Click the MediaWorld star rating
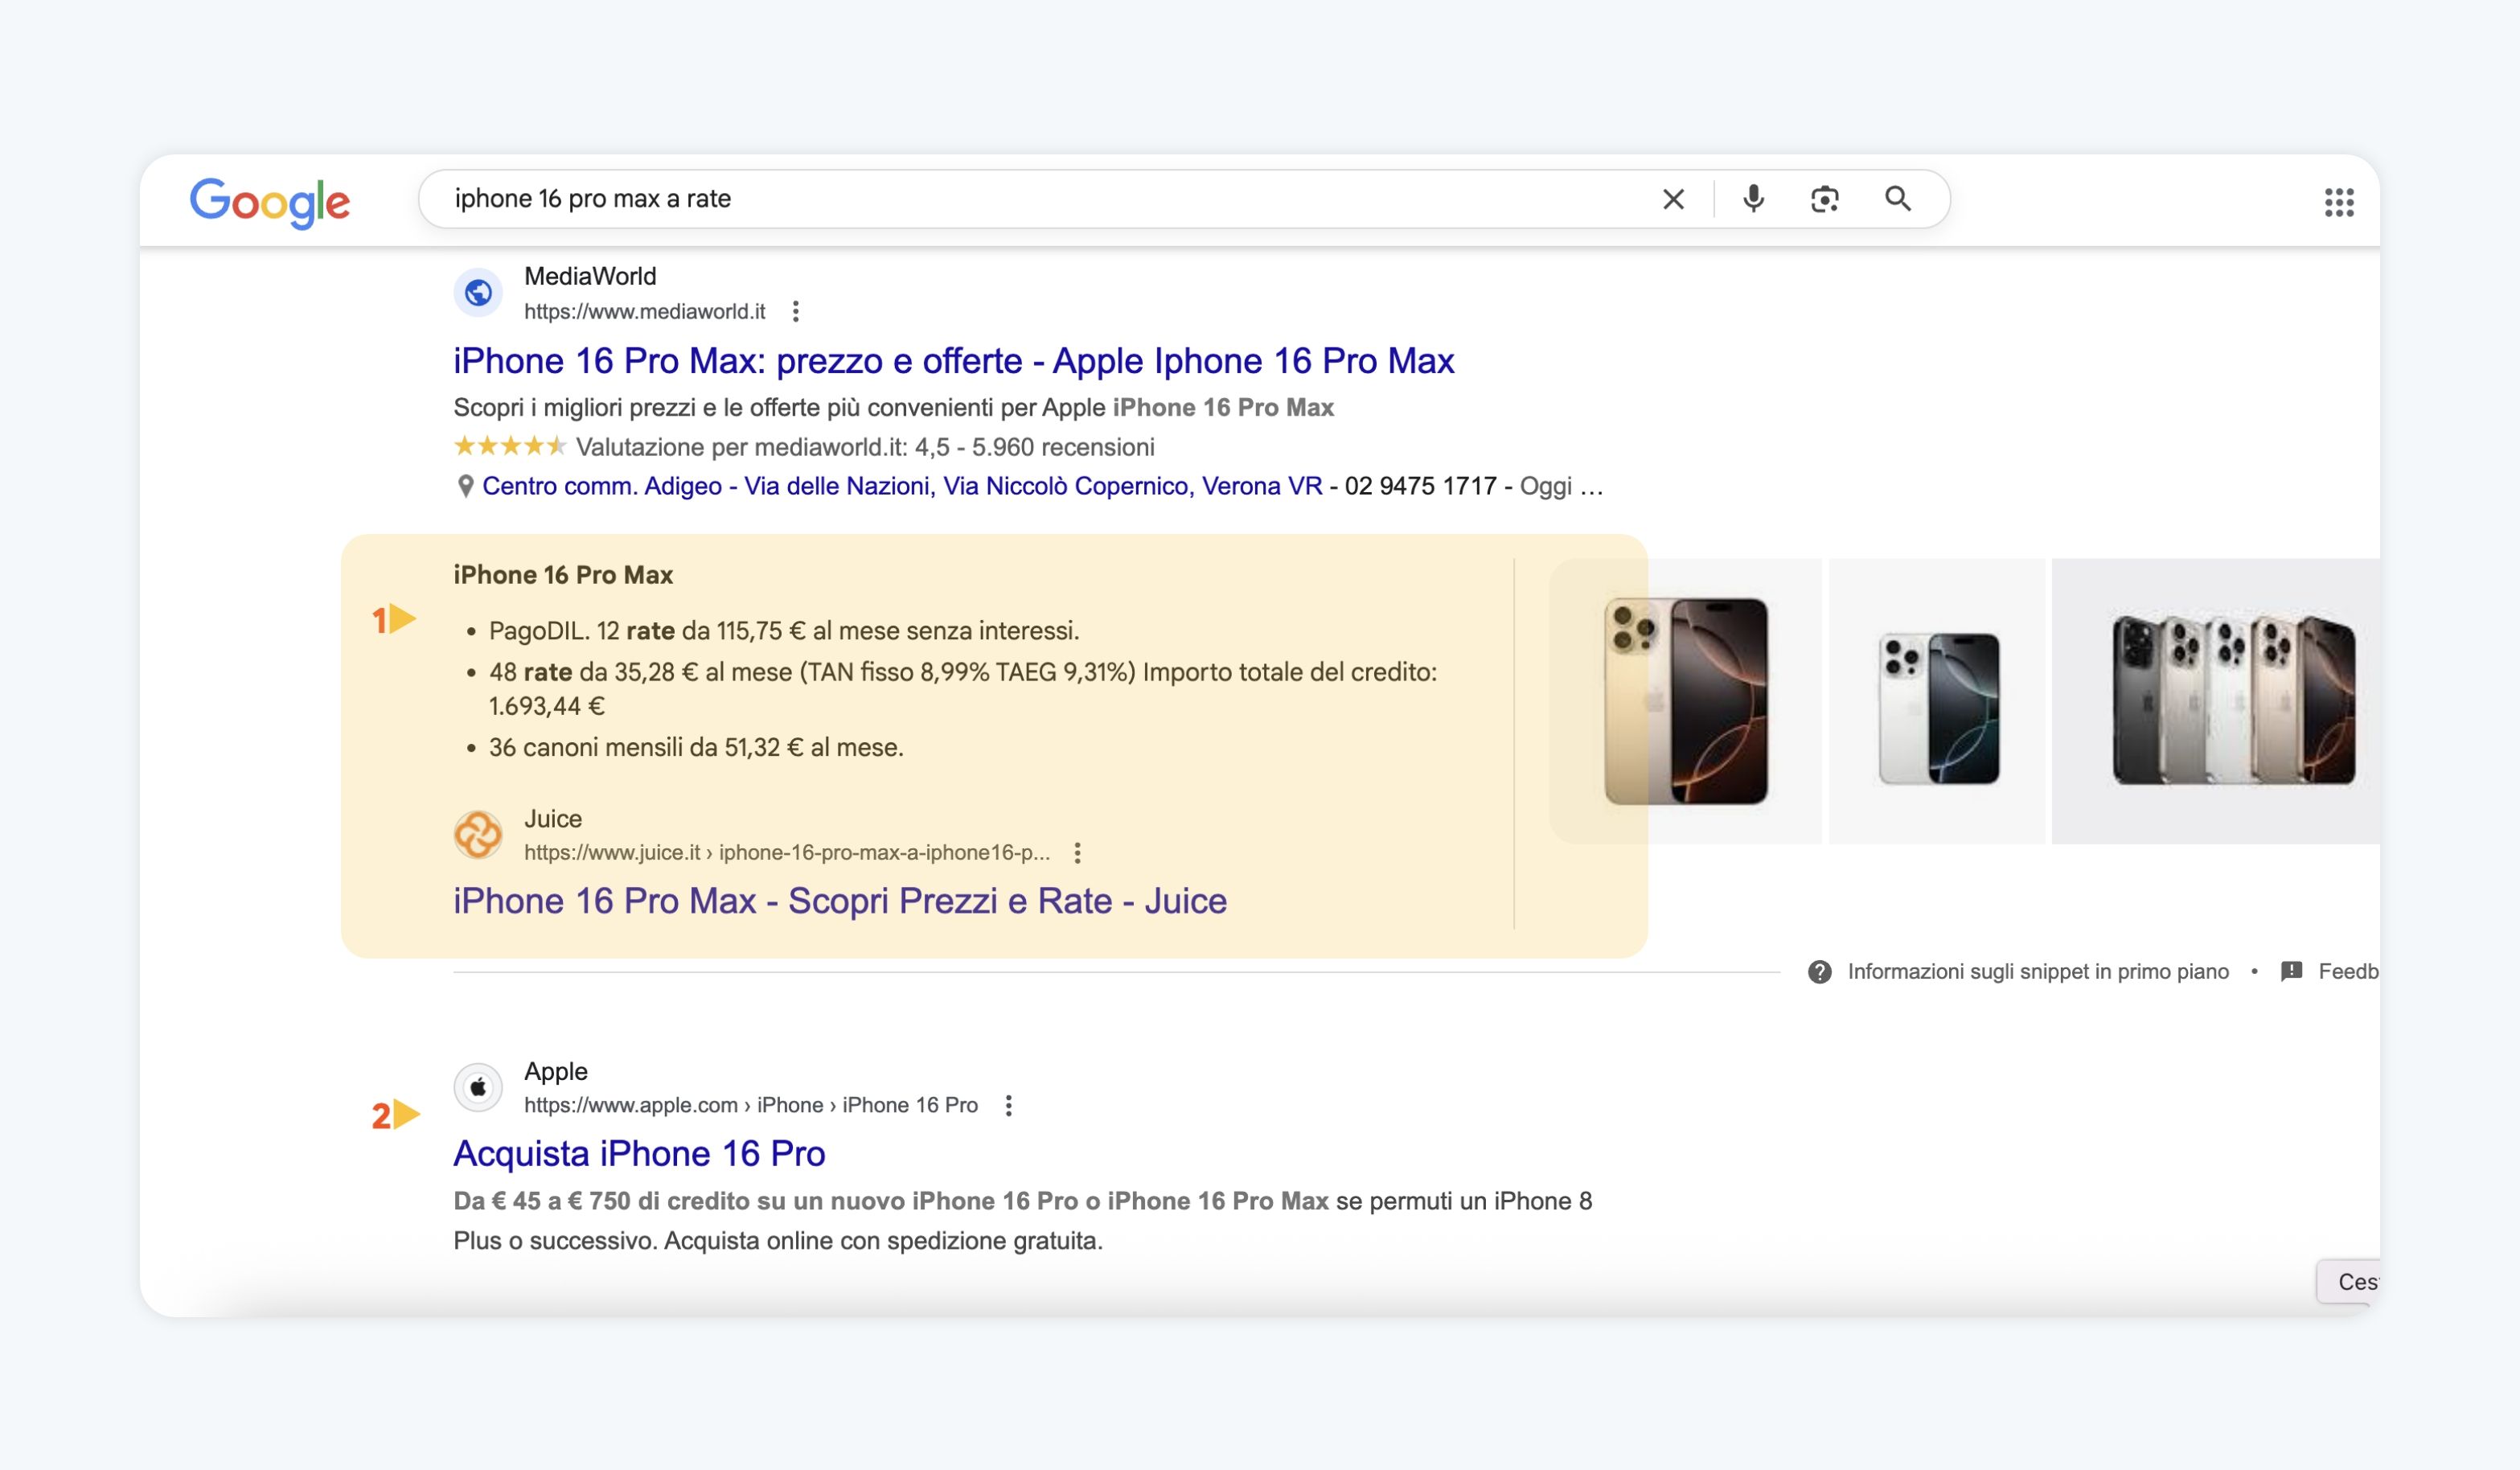This screenshot has width=2520, height=1470. pos(510,446)
